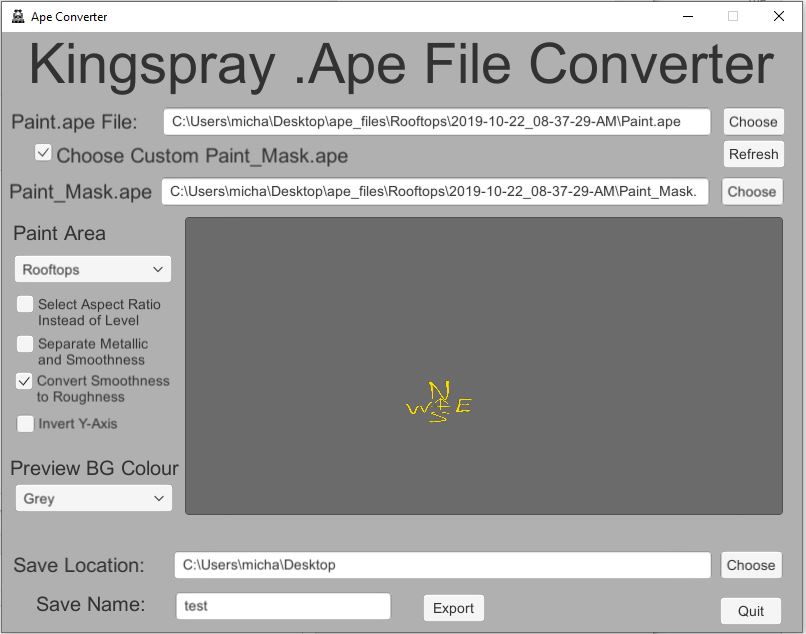Viewport: 806px width, 634px height.
Task: Choose the Save Location folder
Action: [x=750, y=565]
